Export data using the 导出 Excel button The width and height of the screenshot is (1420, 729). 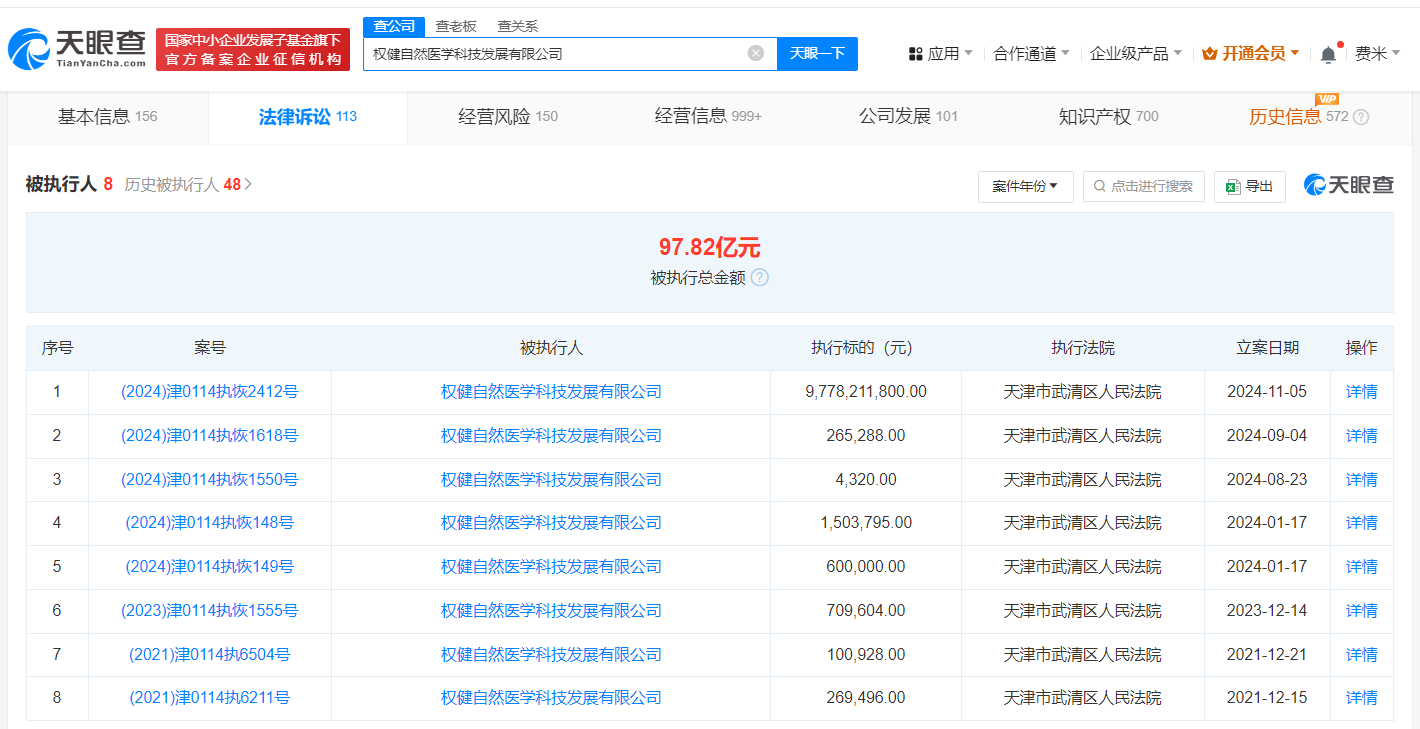(x=1249, y=186)
